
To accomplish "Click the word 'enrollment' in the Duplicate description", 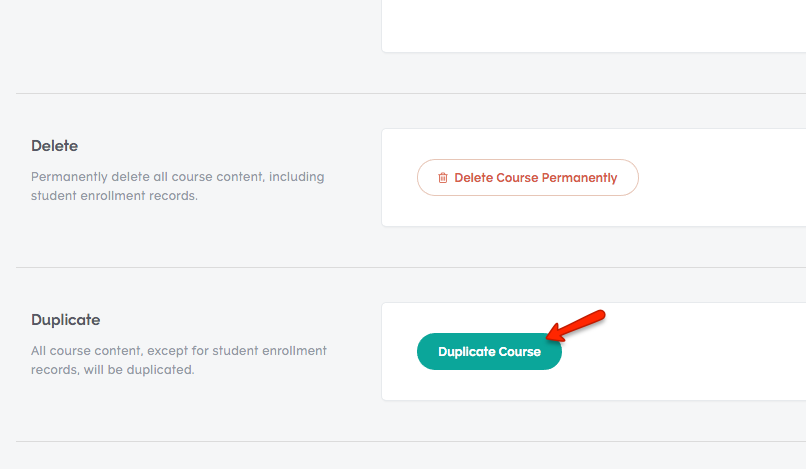I will click(x=294, y=351).
